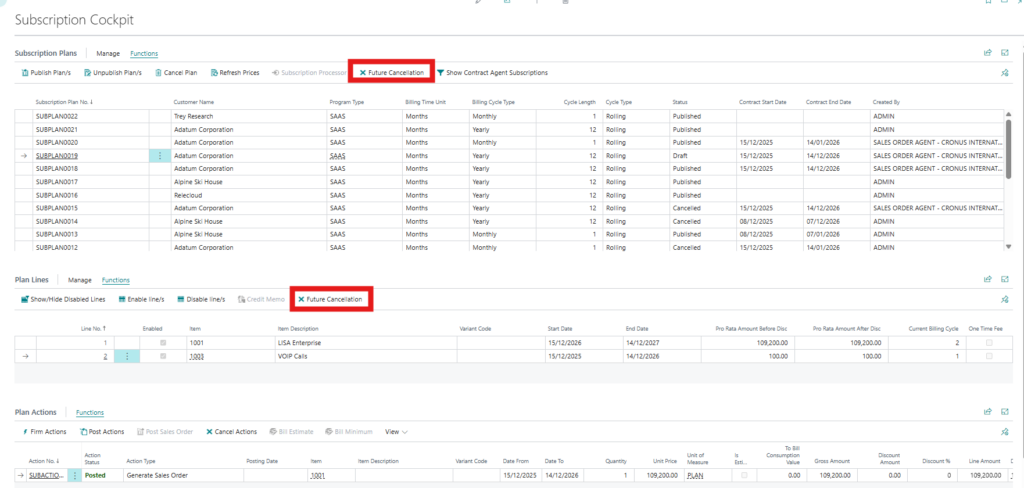Click Show/Hide Disabled Lines in Plan Lines
Viewport: 1024px width, 488px height.
click(63, 299)
